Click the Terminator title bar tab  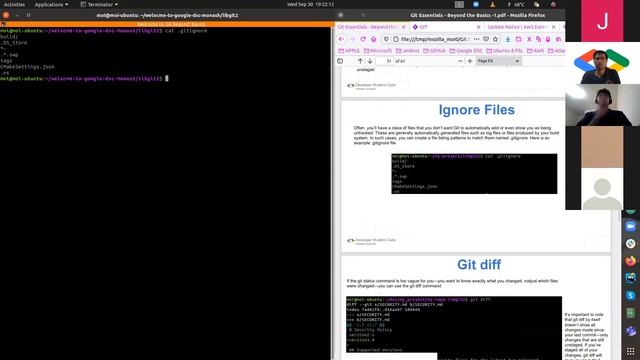point(167,24)
